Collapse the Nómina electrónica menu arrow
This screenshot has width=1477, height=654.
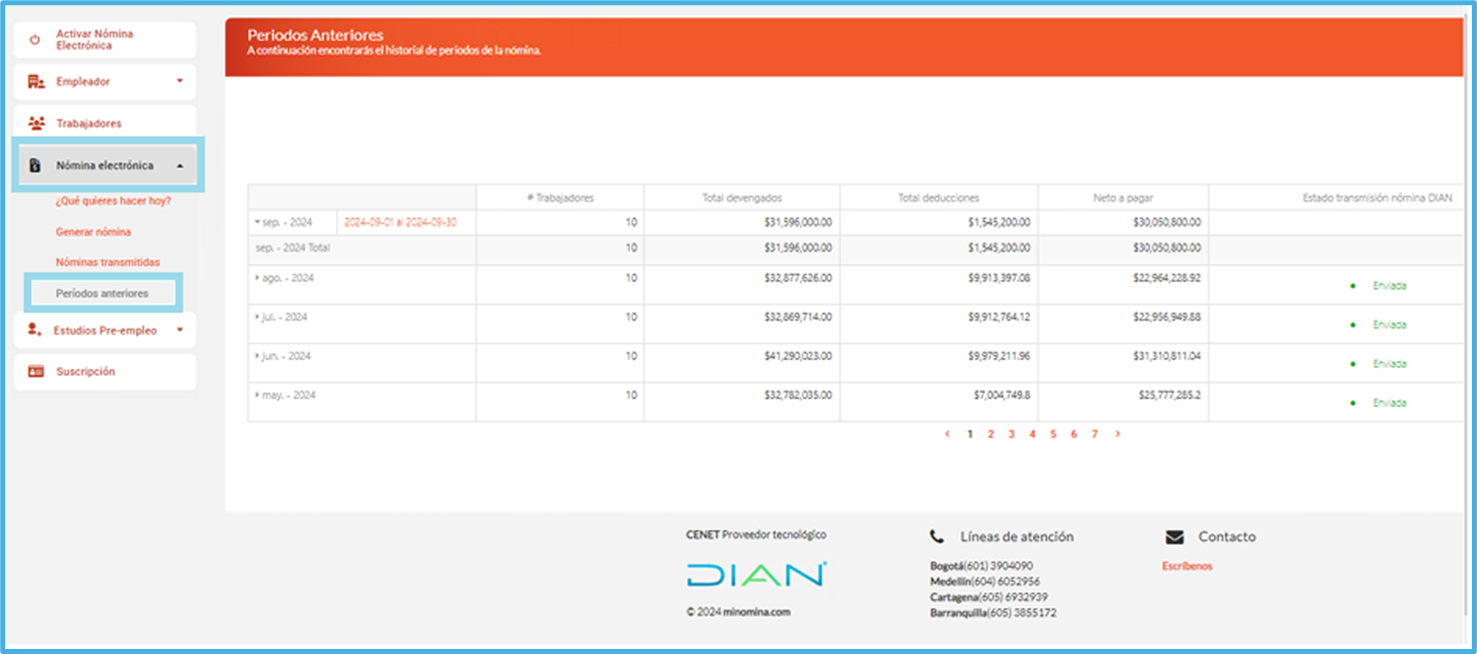pyautogui.click(x=180, y=166)
